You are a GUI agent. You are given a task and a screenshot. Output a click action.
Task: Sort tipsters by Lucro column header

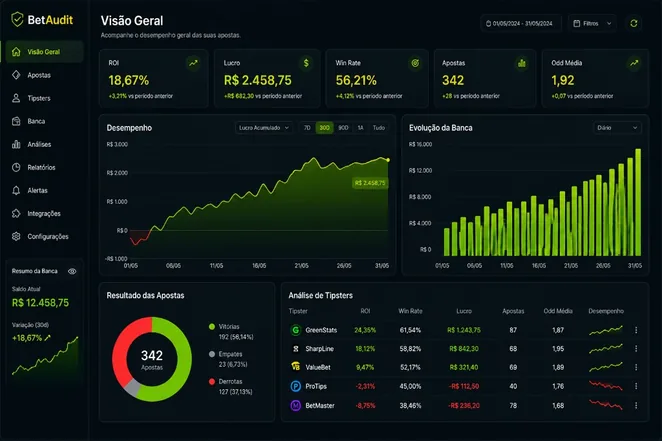pyautogui.click(x=464, y=311)
